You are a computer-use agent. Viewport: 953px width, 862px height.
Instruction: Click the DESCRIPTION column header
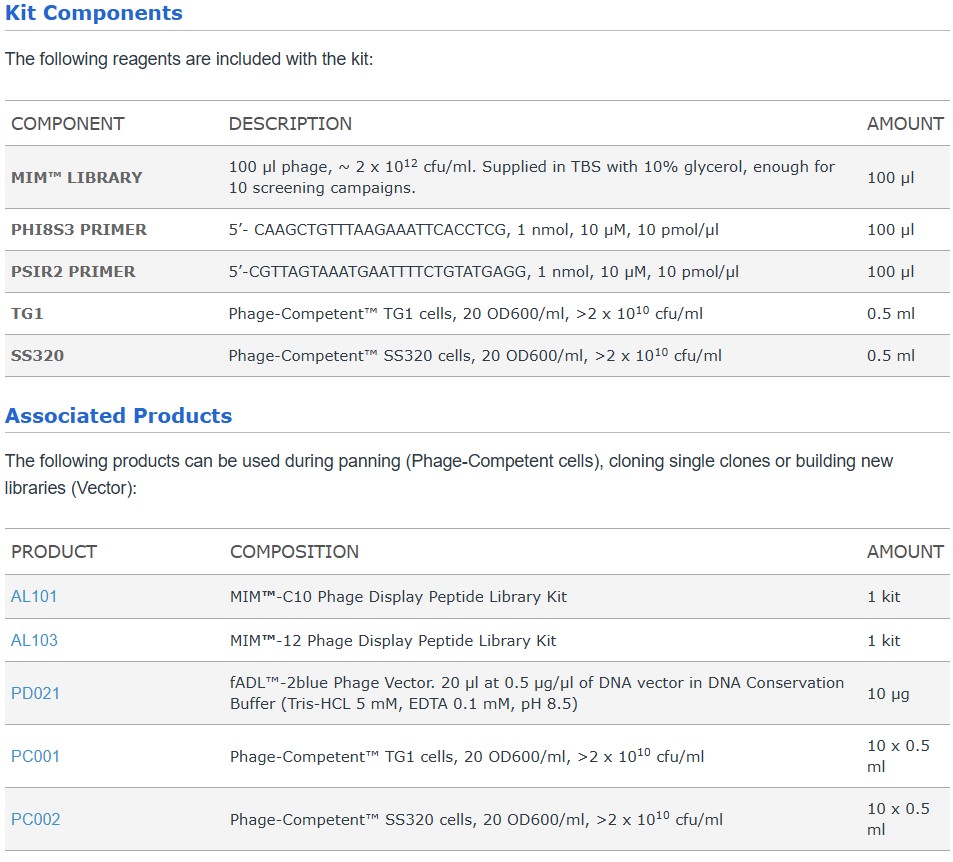[290, 124]
